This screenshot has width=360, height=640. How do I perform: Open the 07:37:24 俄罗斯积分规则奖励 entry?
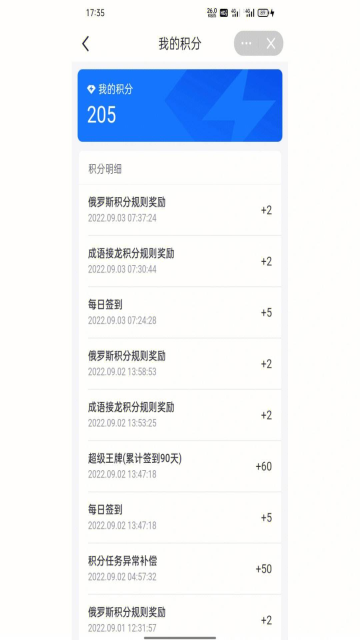point(180,210)
